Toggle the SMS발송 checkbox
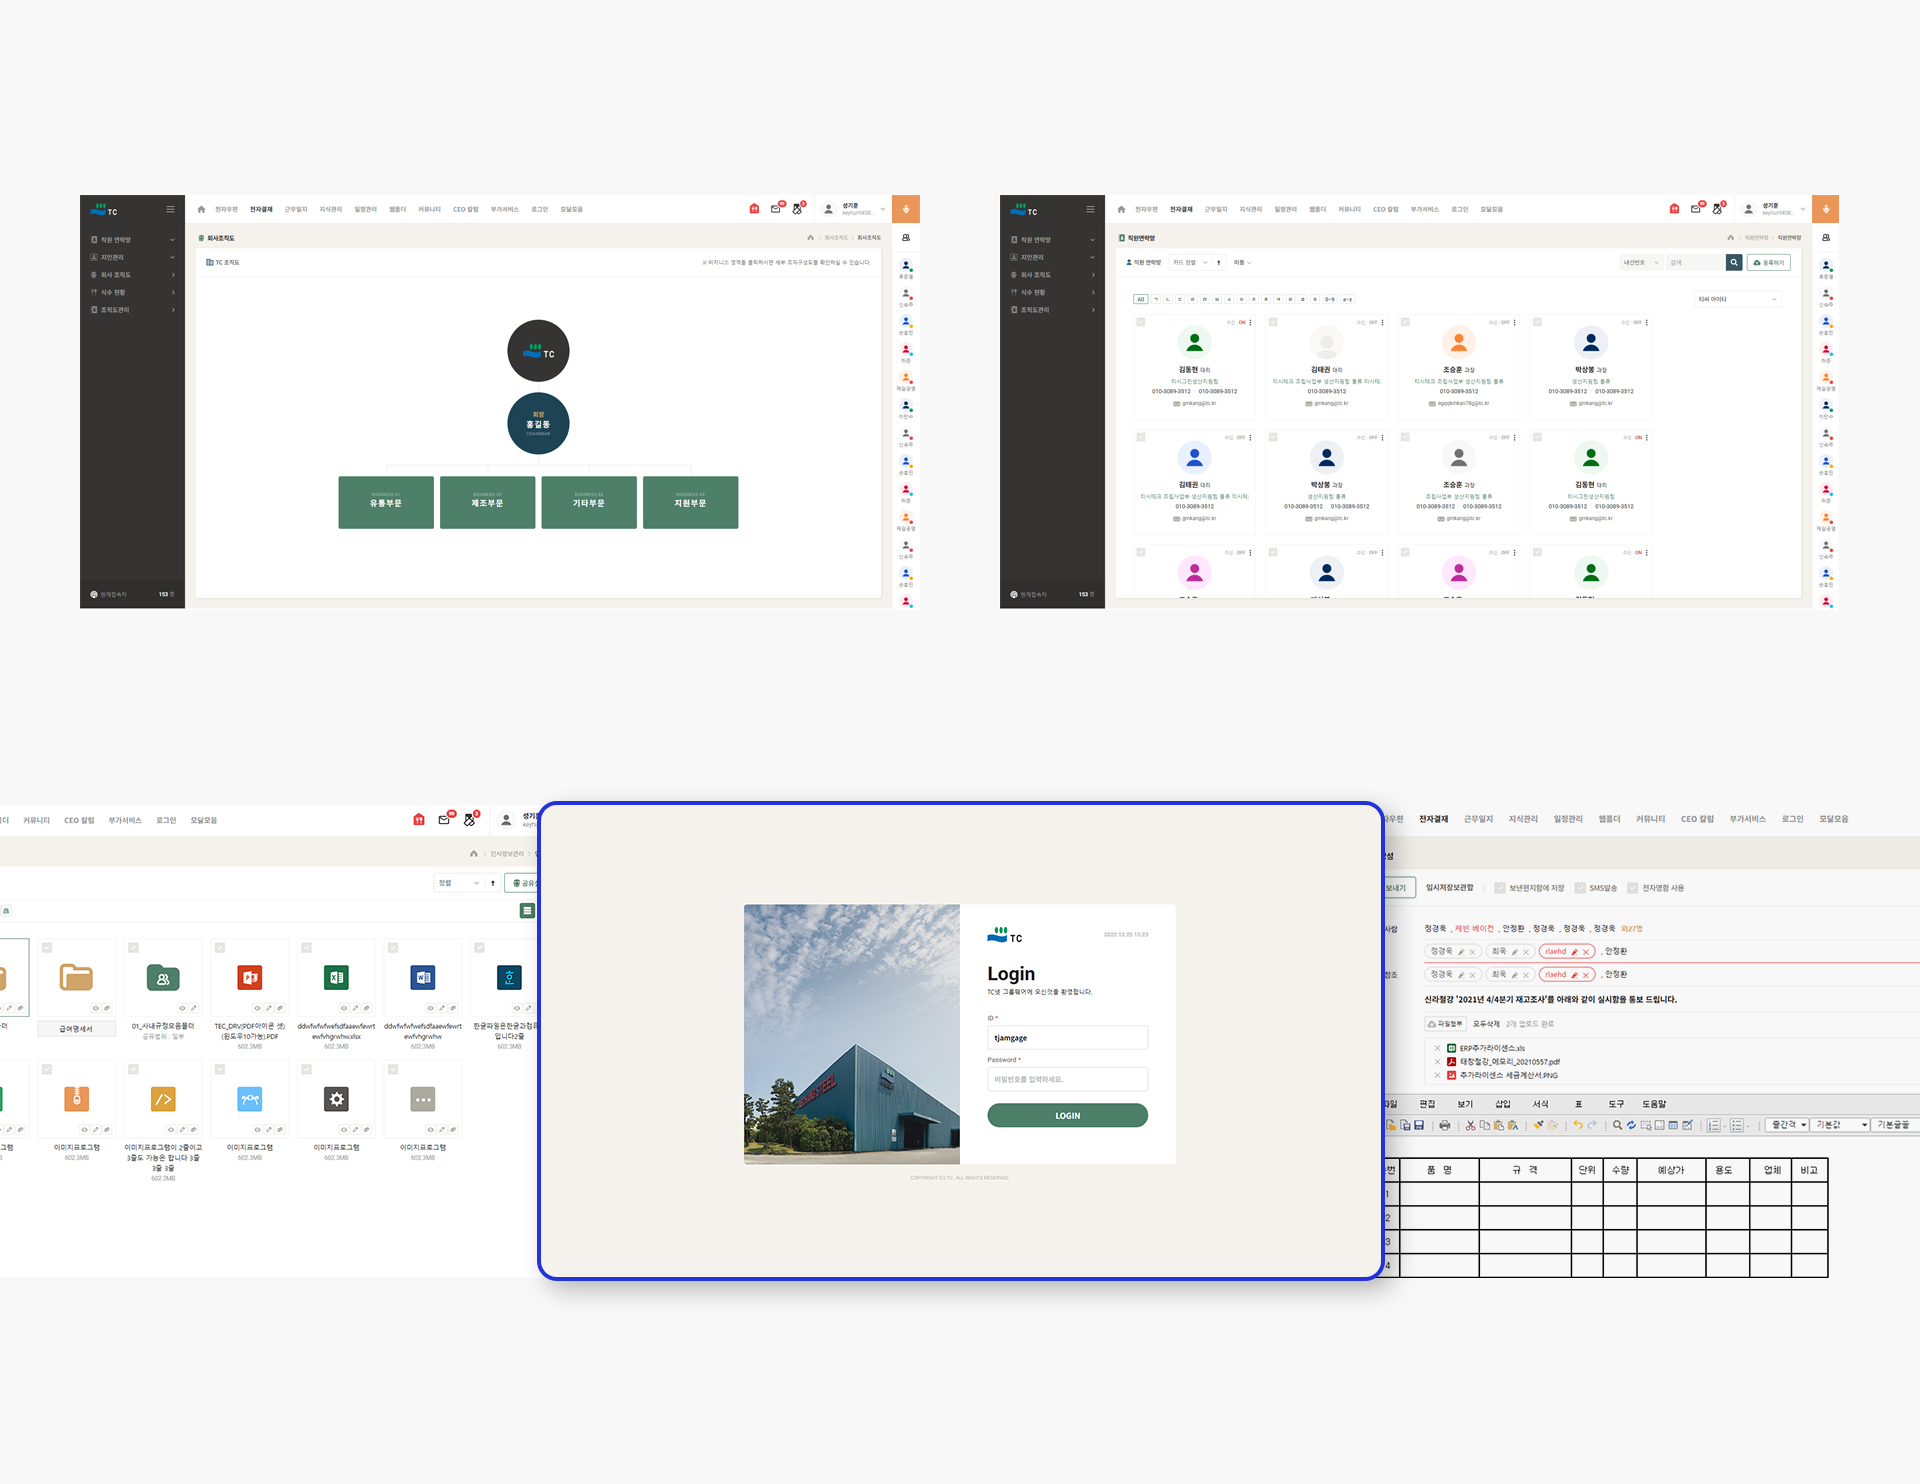 pyautogui.click(x=1580, y=888)
